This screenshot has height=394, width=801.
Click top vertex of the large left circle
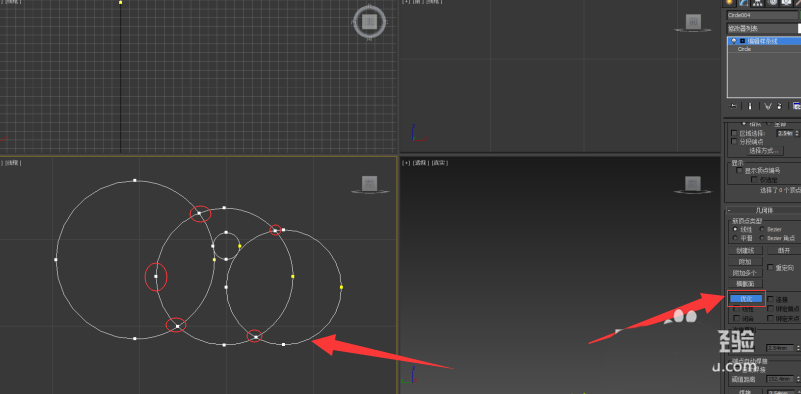pos(135,180)
